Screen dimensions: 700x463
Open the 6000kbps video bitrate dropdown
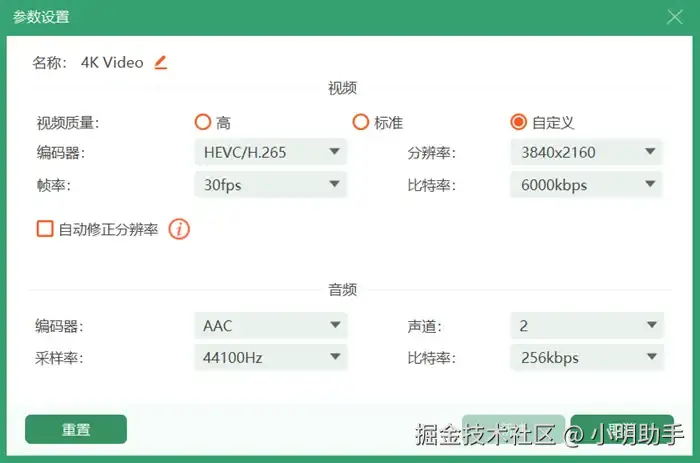tap(587, 185)
